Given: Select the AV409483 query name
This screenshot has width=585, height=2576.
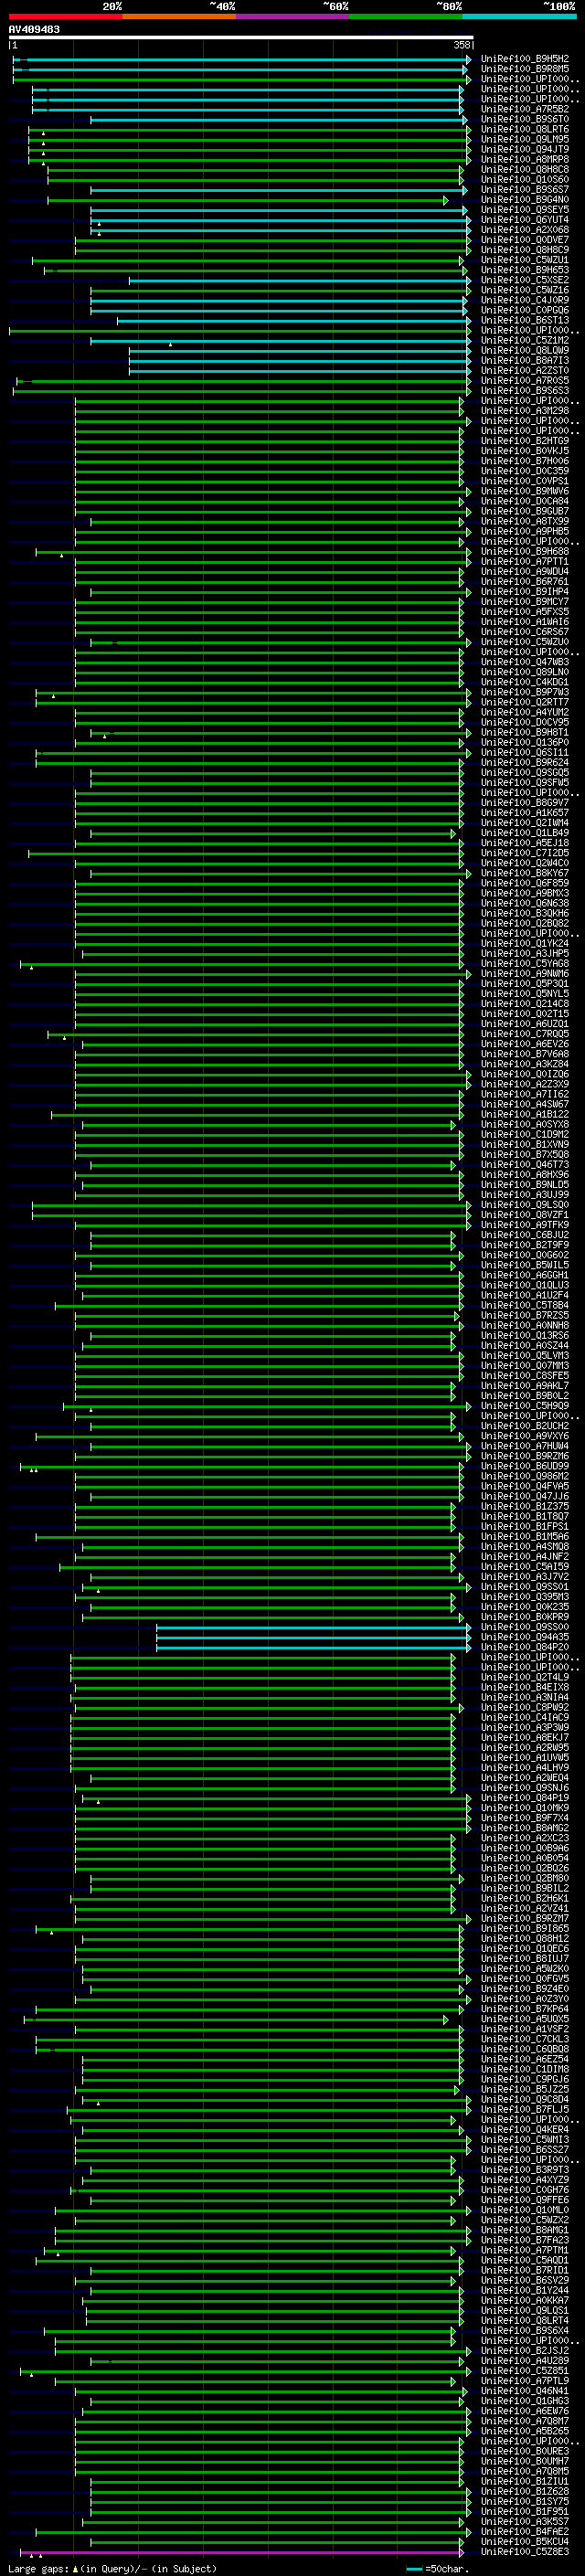Looking at the screenshot, I should [34, 29].
